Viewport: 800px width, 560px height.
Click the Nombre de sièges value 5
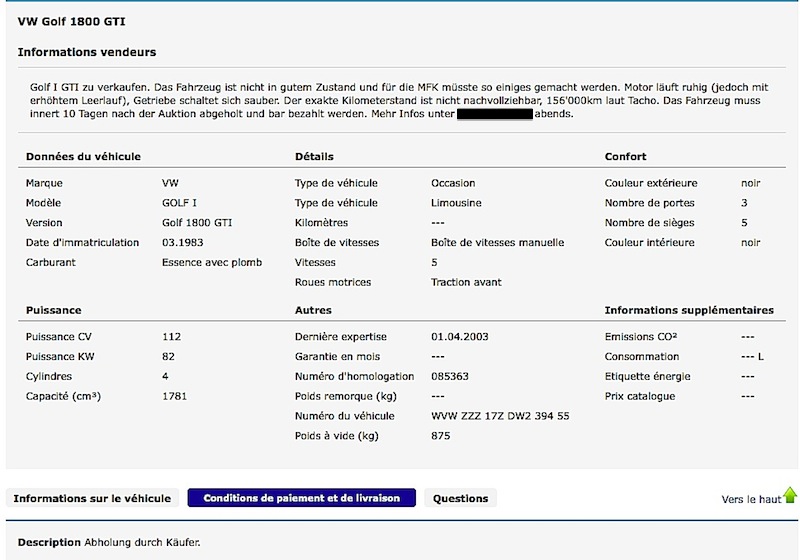744,223
